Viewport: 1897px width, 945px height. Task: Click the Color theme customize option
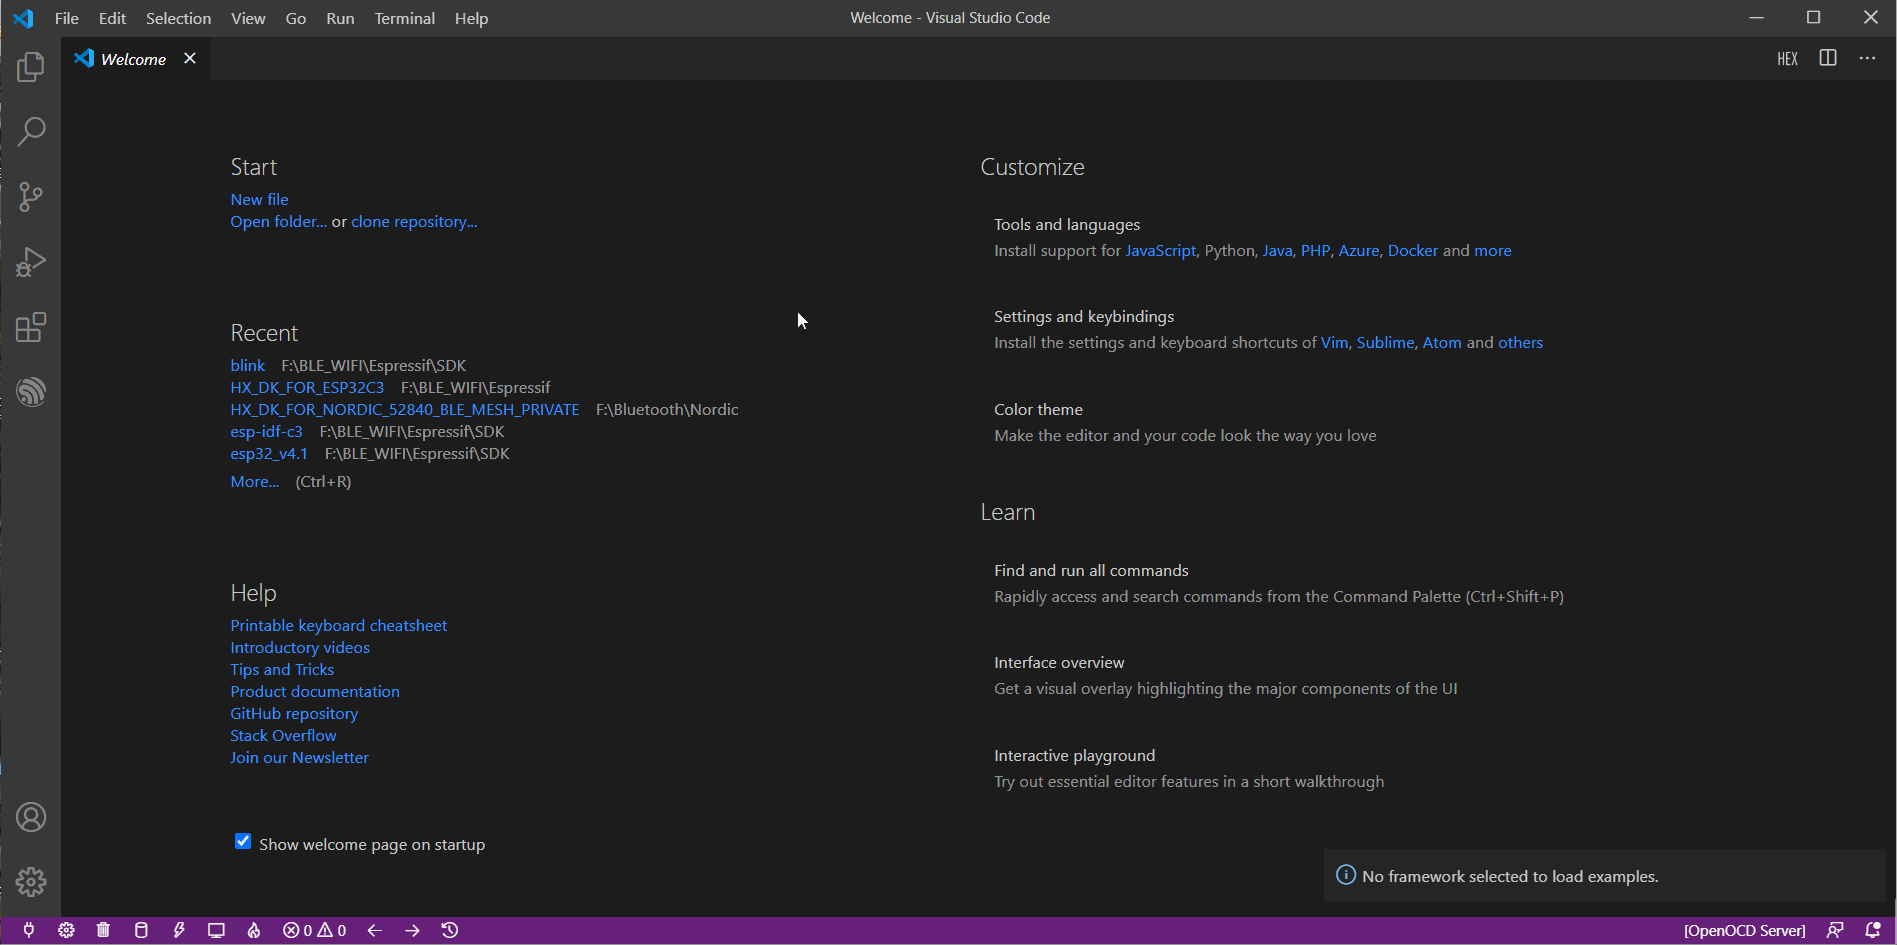[1185, 422]
